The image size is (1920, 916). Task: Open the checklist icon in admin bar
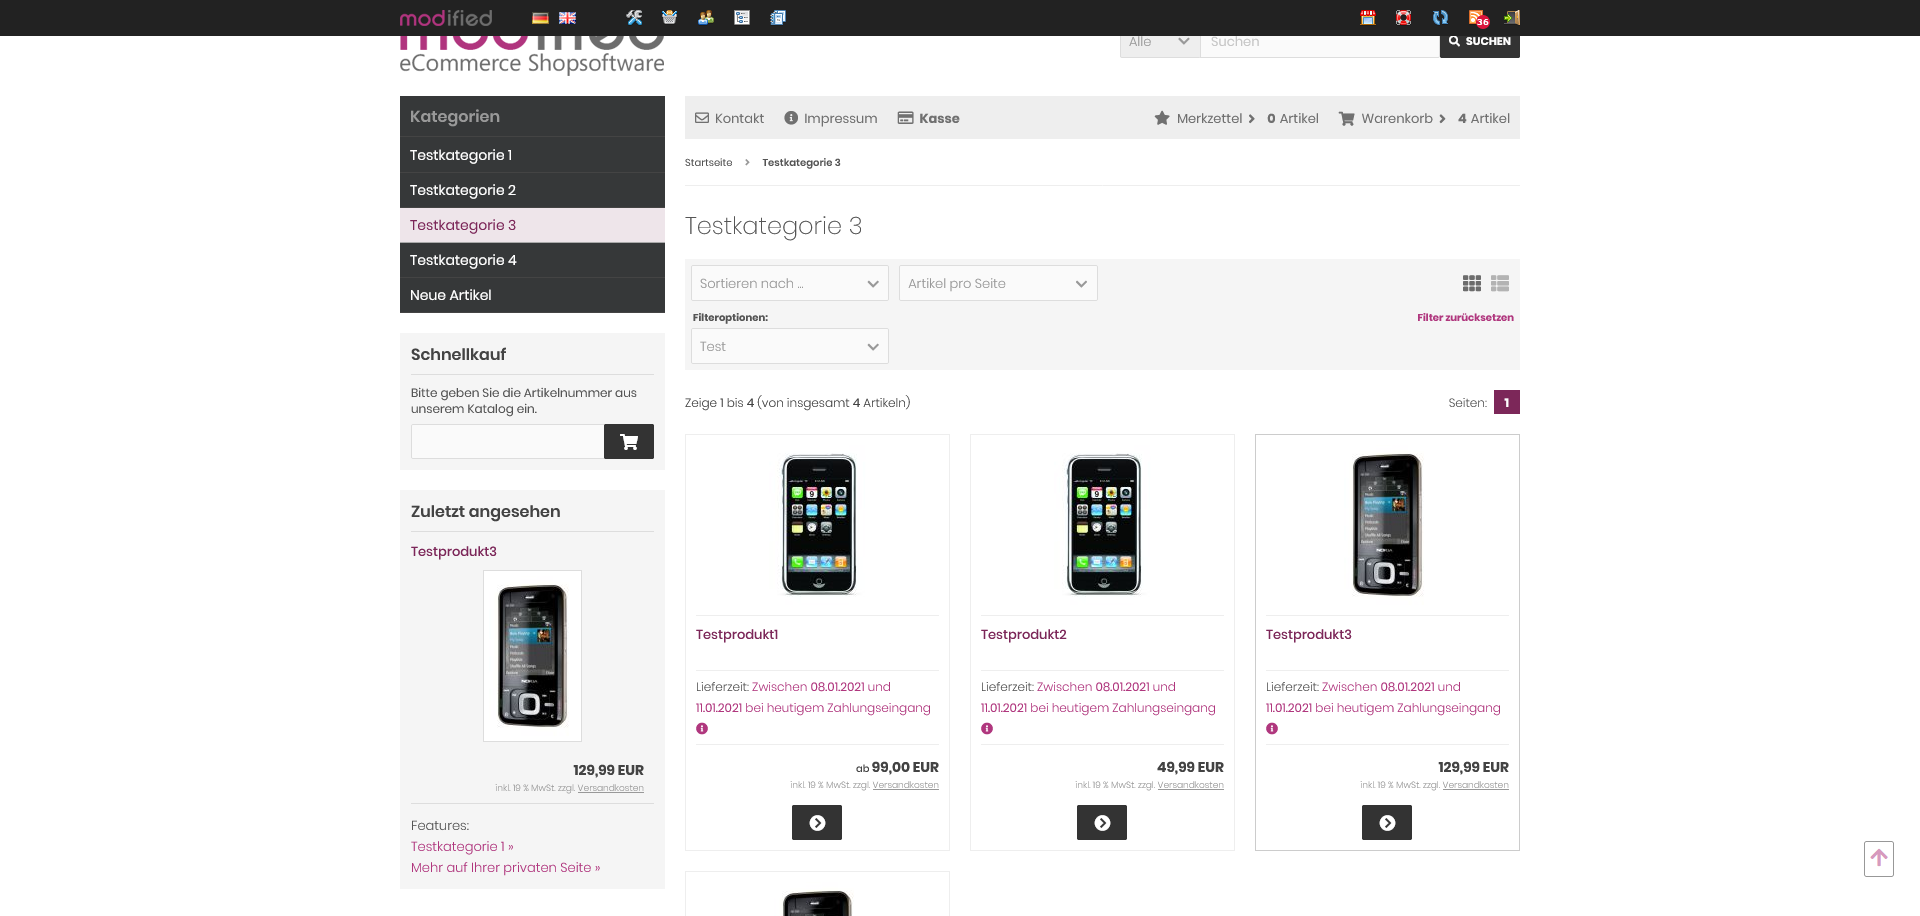point(742,17)
